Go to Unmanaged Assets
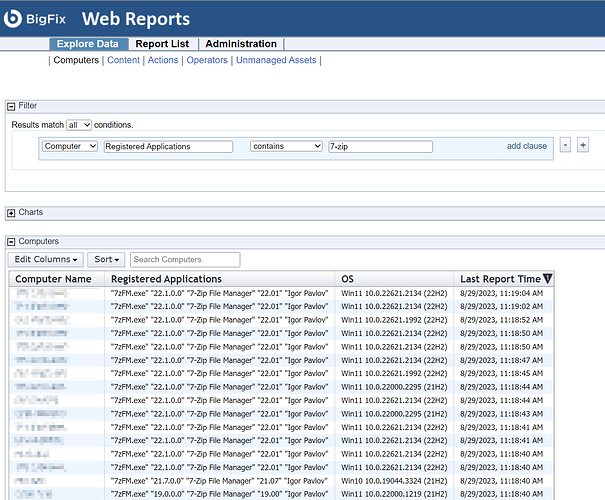 click(276, 60)
